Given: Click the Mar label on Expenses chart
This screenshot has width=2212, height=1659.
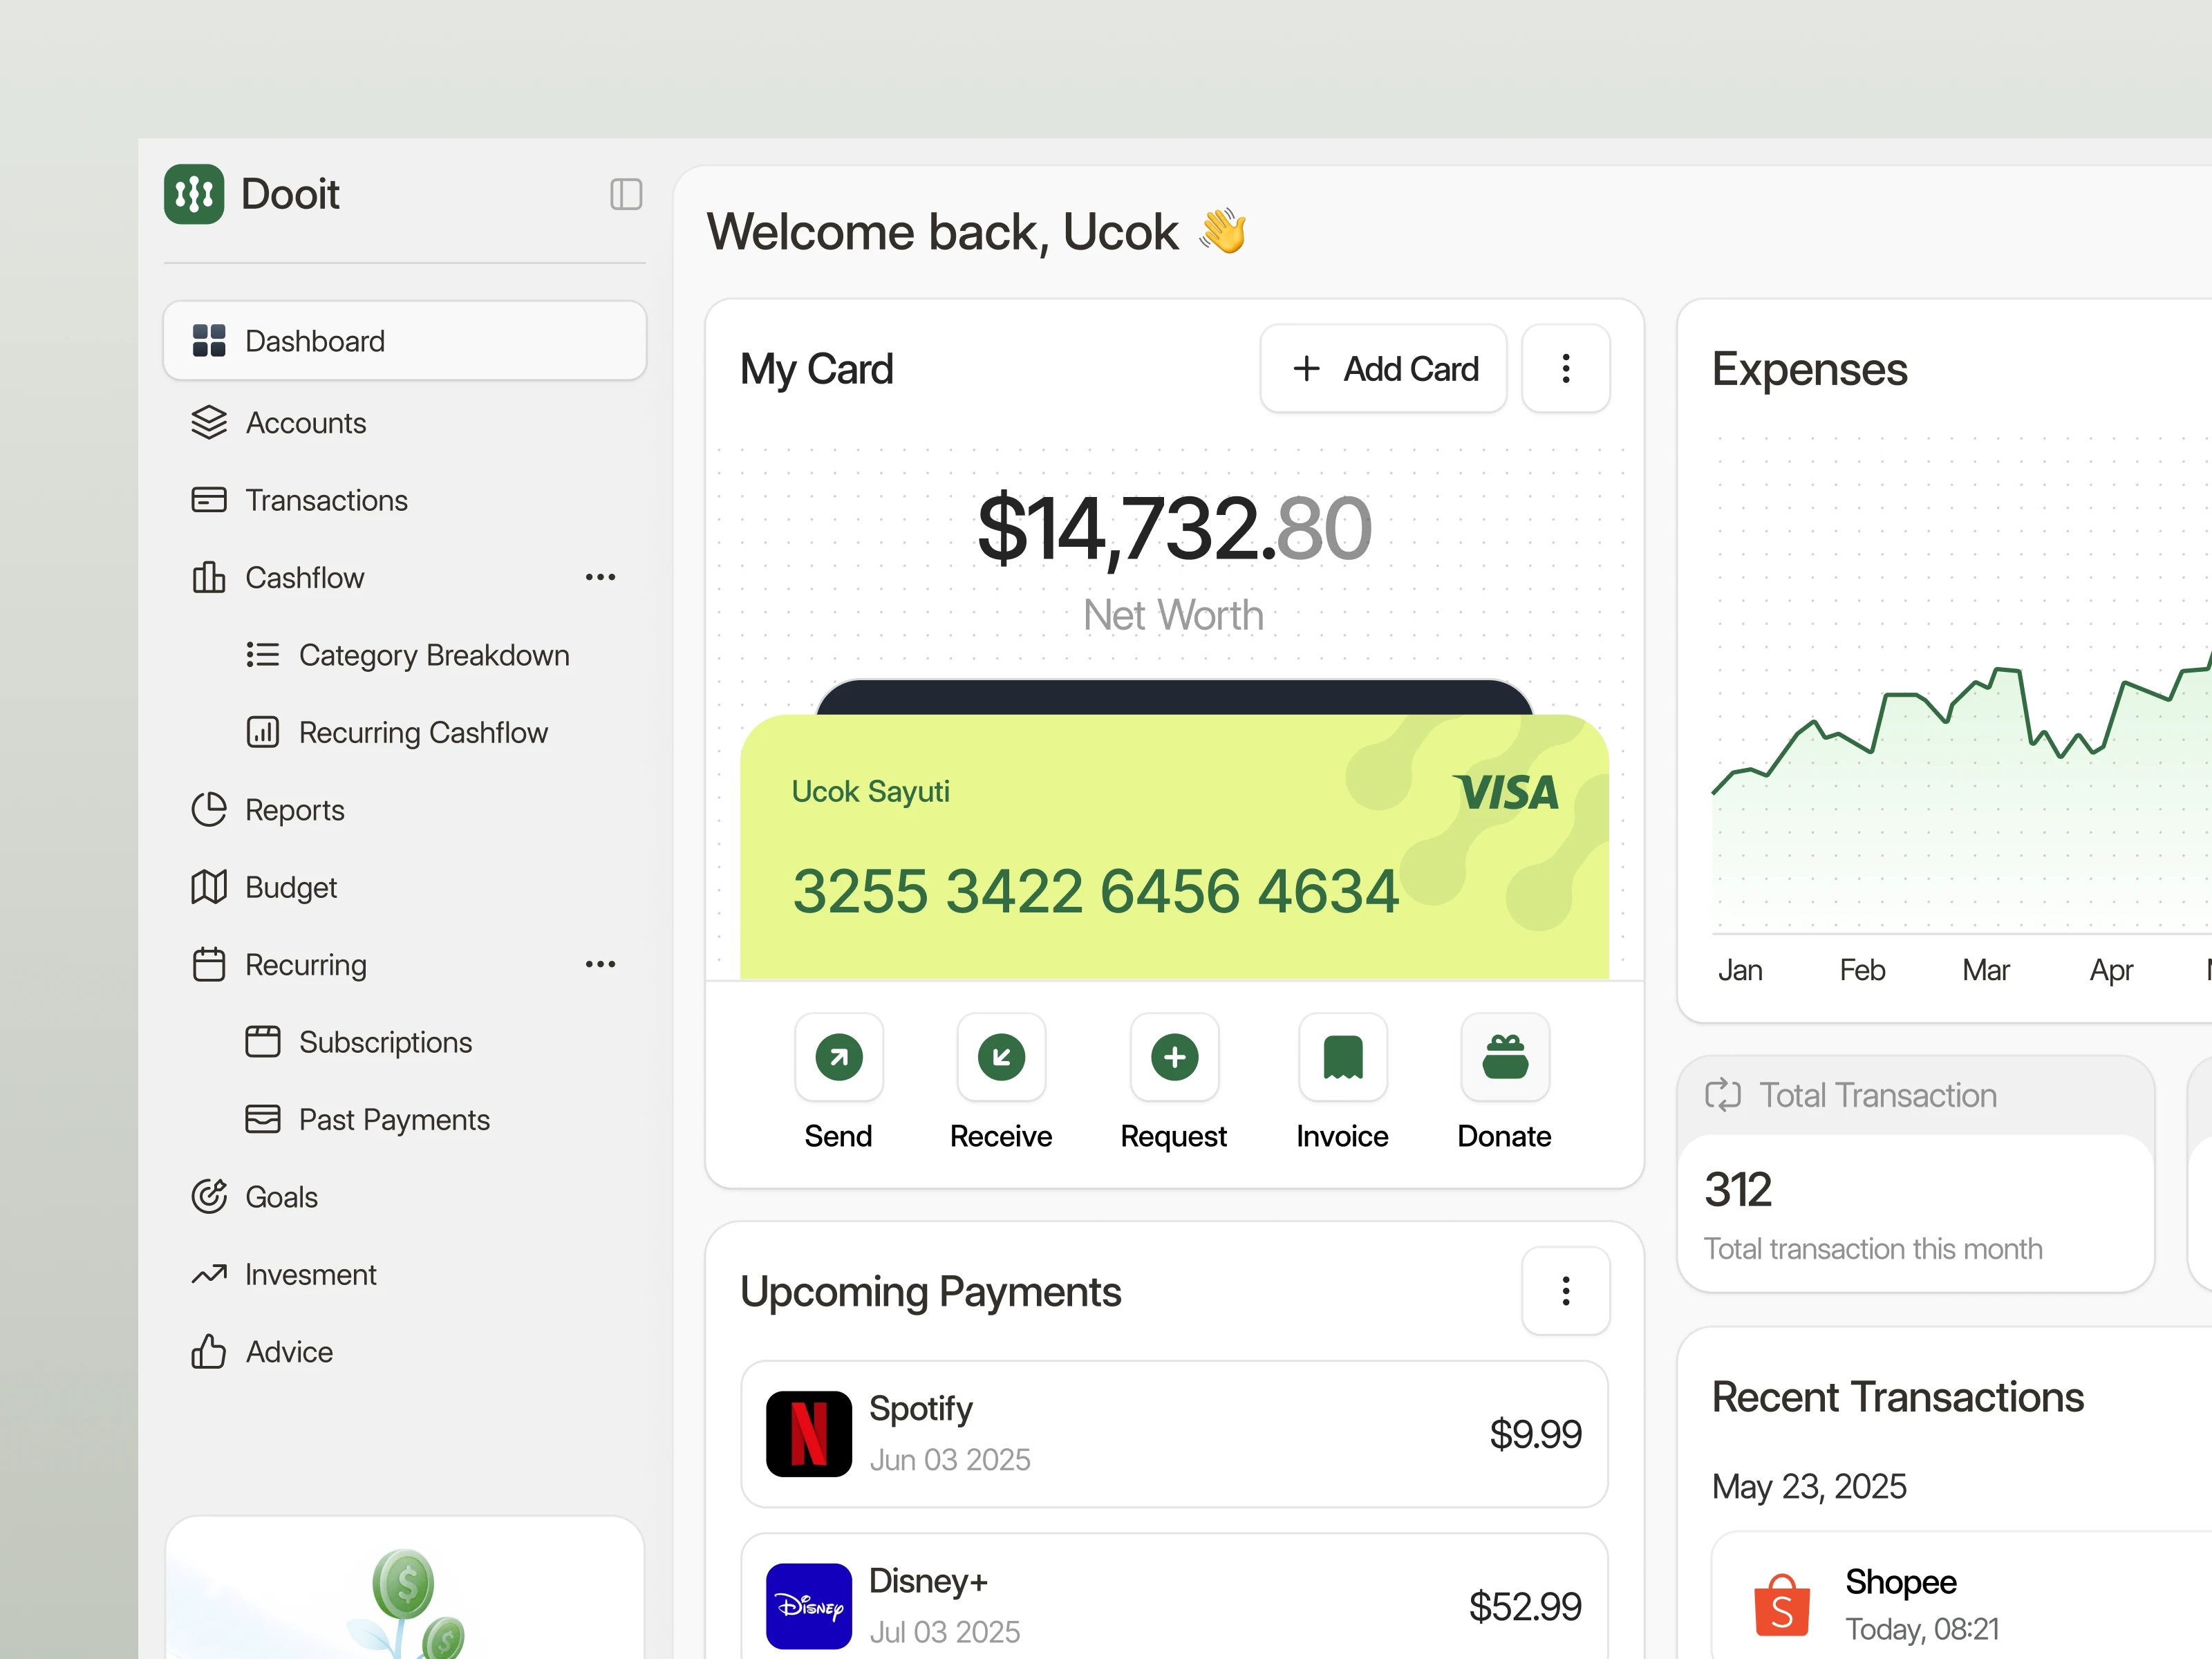Looking at the screenshot, I should pyautogui.click(x=1986, y=970).
